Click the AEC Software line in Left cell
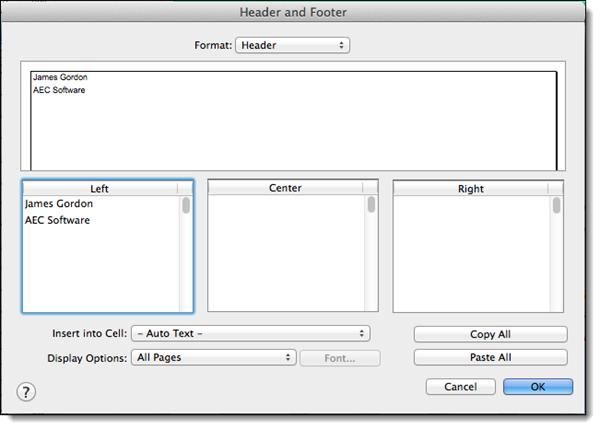Screen dimensions: 600x429 [57, 220]
